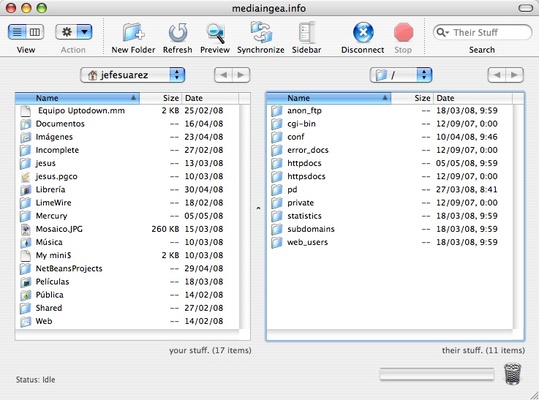Click the LimeWire folder name
Screen dimensions: 539x400
[x=53, y=203]
